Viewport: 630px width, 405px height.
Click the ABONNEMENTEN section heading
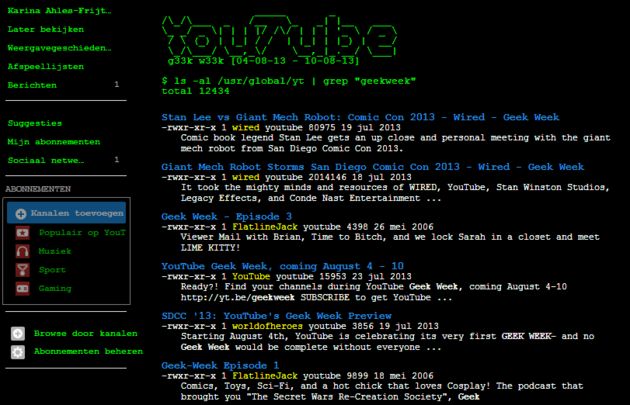[38, 189]
